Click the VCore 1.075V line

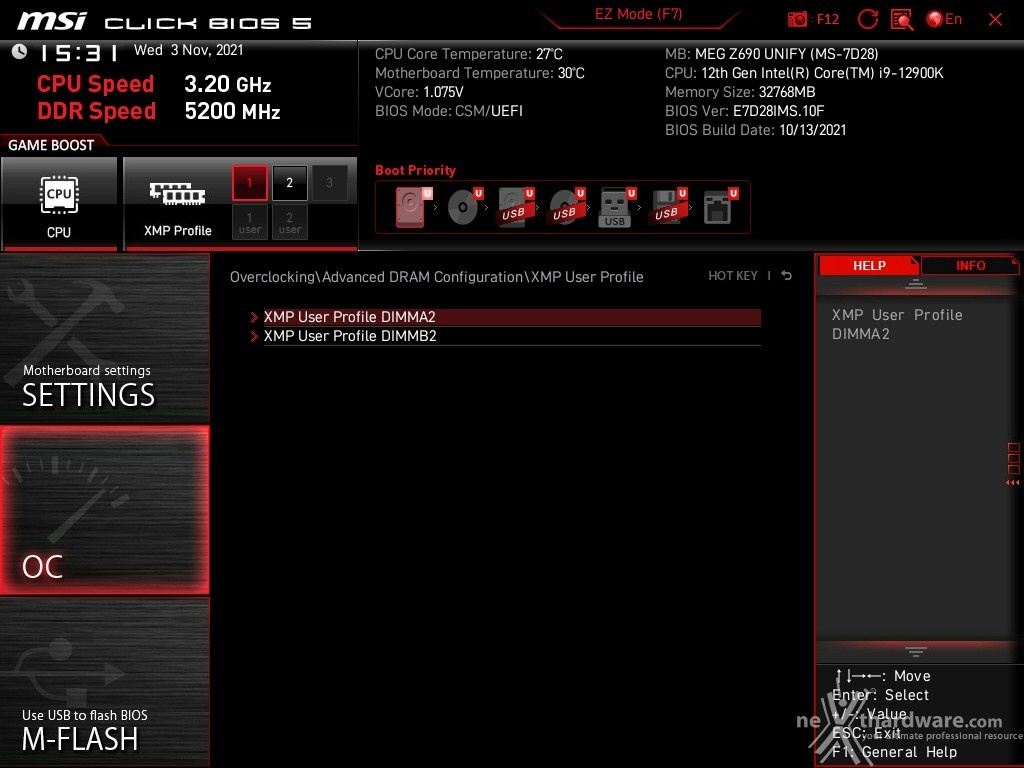point(419,92)
